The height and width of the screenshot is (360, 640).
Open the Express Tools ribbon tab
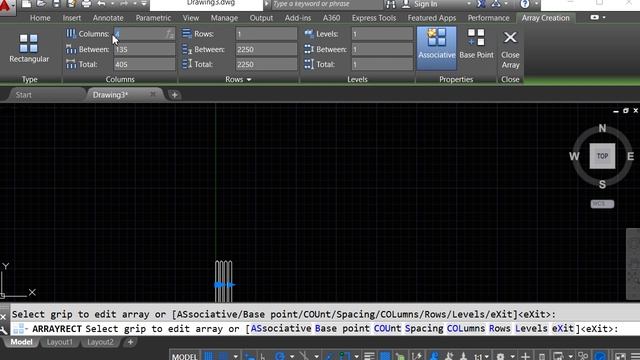374,18
